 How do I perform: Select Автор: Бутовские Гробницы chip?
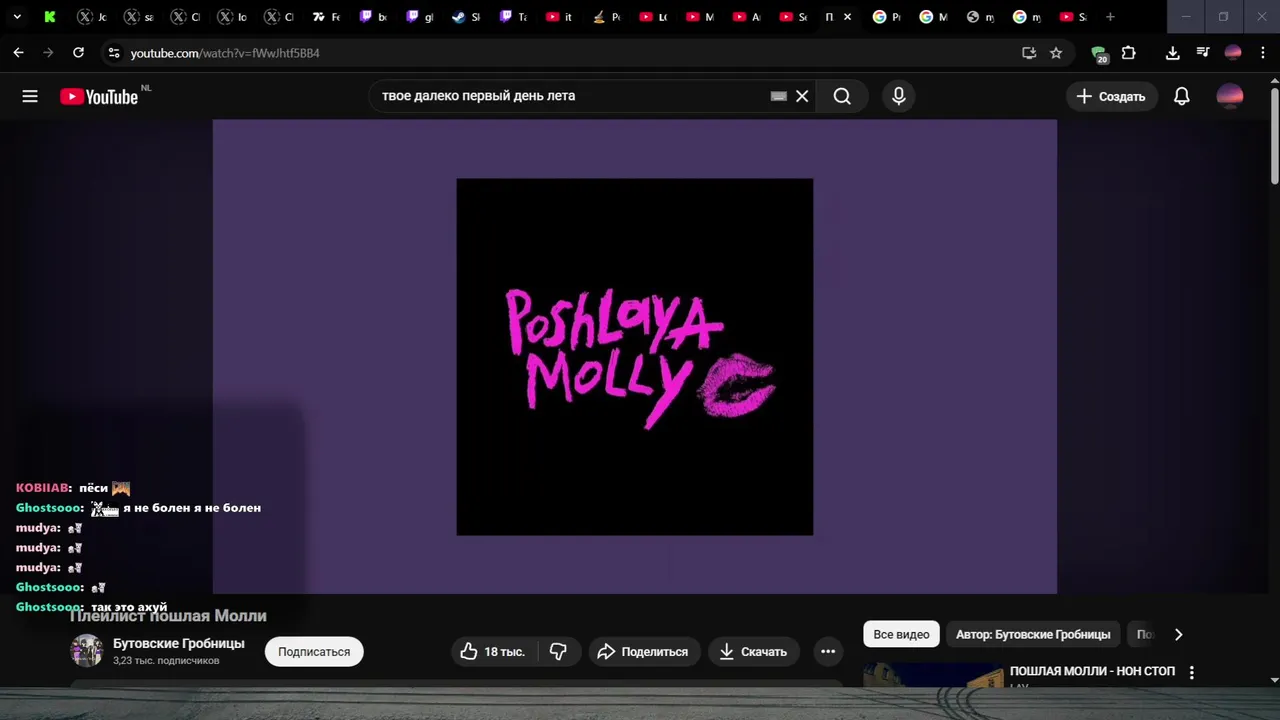click(1033, 634)
